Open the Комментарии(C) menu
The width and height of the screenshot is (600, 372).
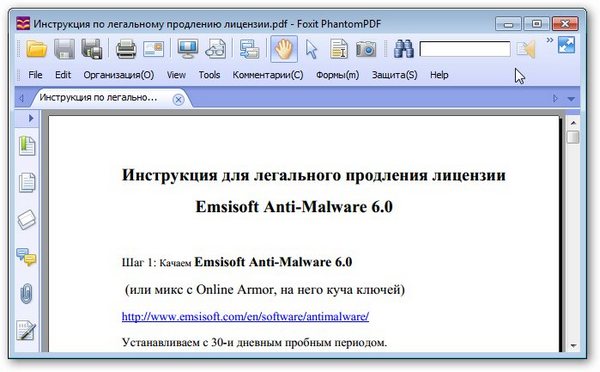(268, 75)
